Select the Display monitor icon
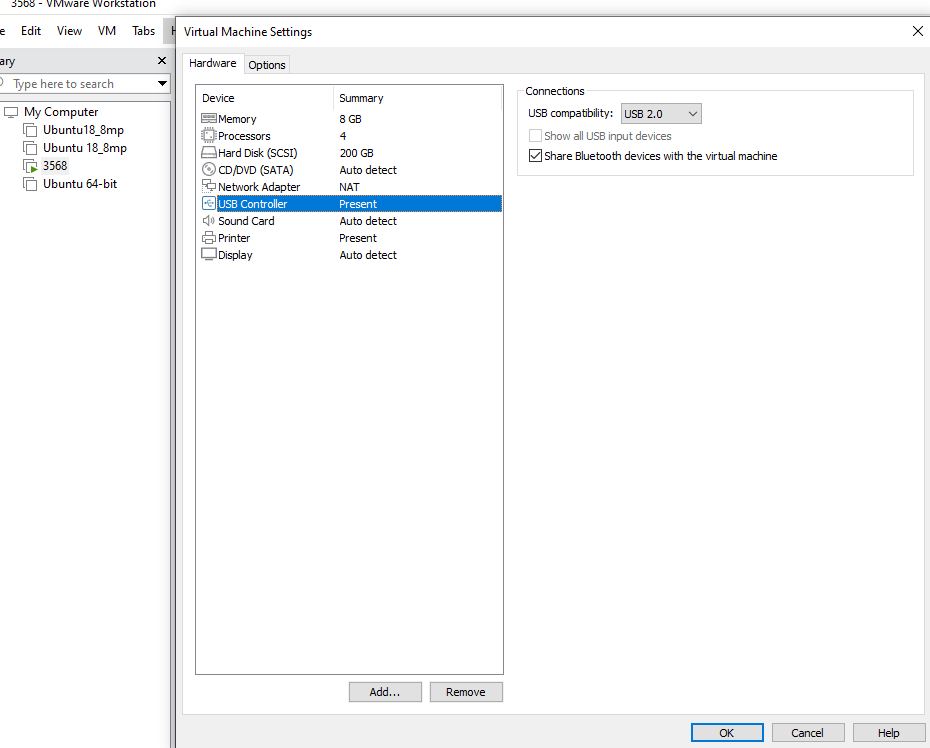The height and width of the screenshot is (748, 930). [x=209, y=254]
